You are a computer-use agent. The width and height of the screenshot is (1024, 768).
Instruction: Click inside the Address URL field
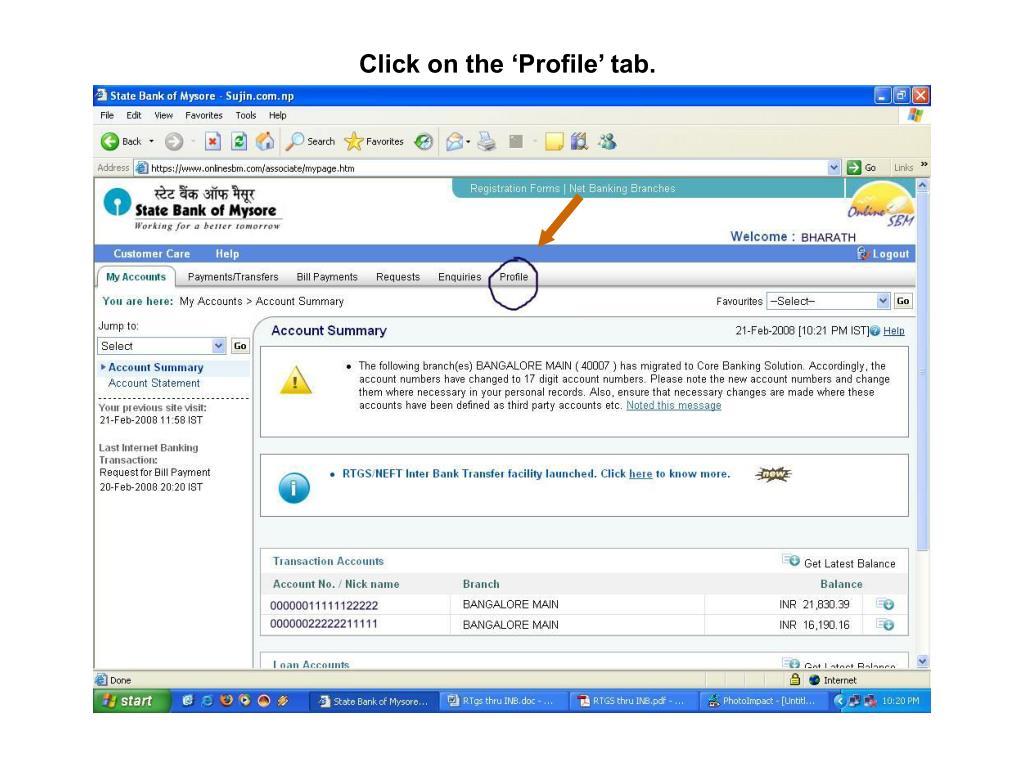point(488,168)
